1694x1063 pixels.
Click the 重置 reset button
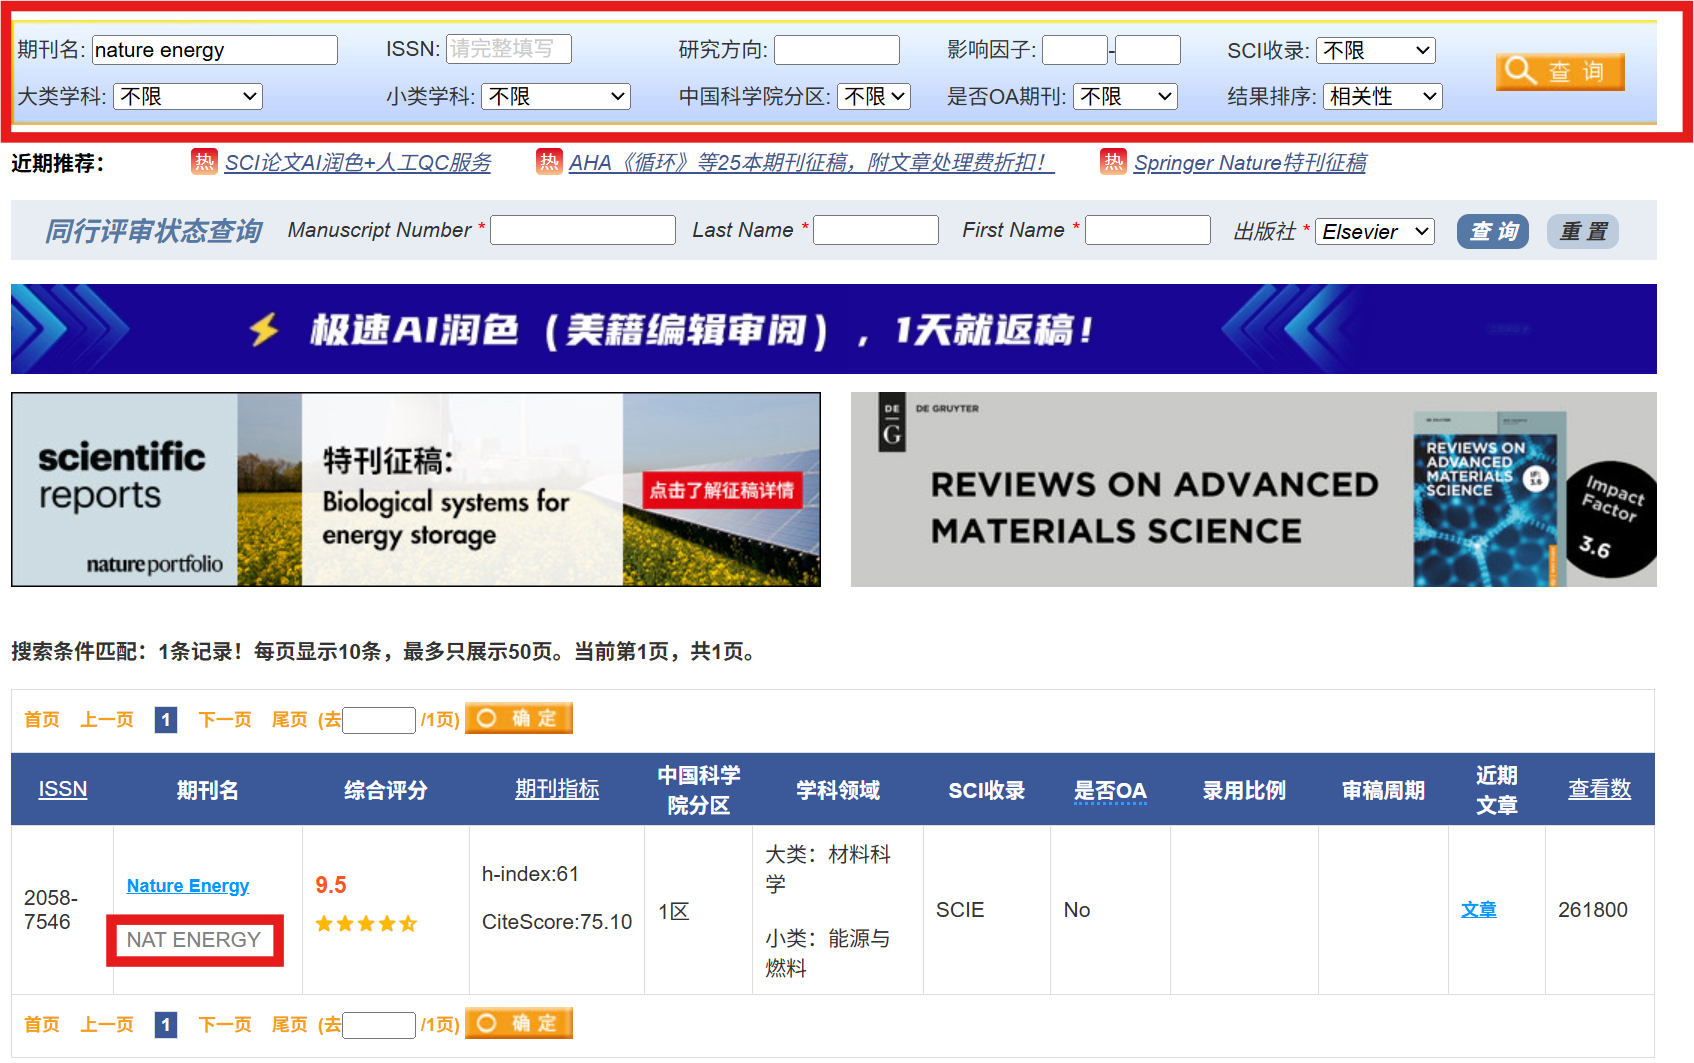tap(1583, 232)
